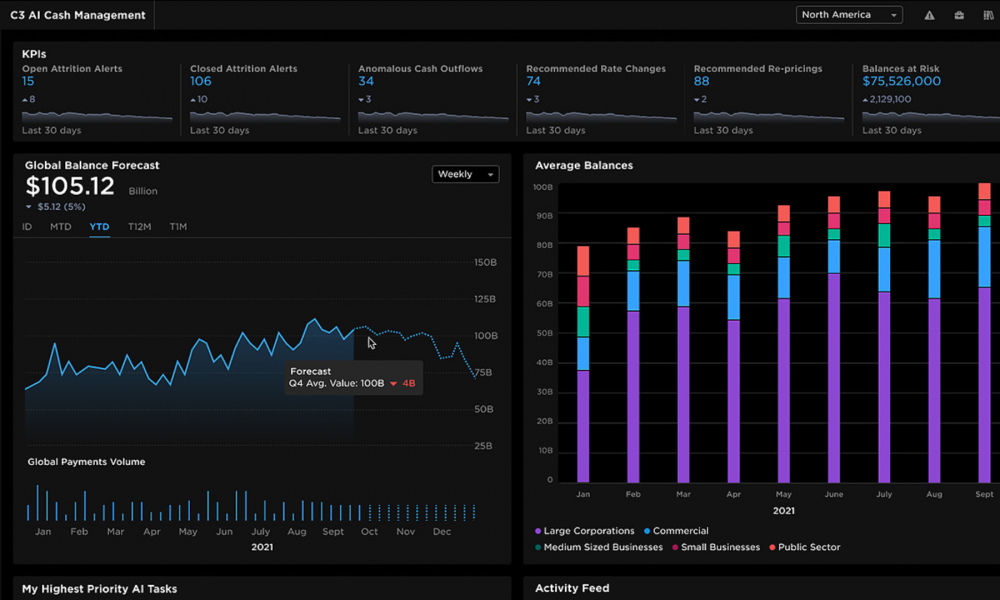Expand the Weekly interval dropdown
This screenshot has height=600, width=1000.
tap(466, 174)
